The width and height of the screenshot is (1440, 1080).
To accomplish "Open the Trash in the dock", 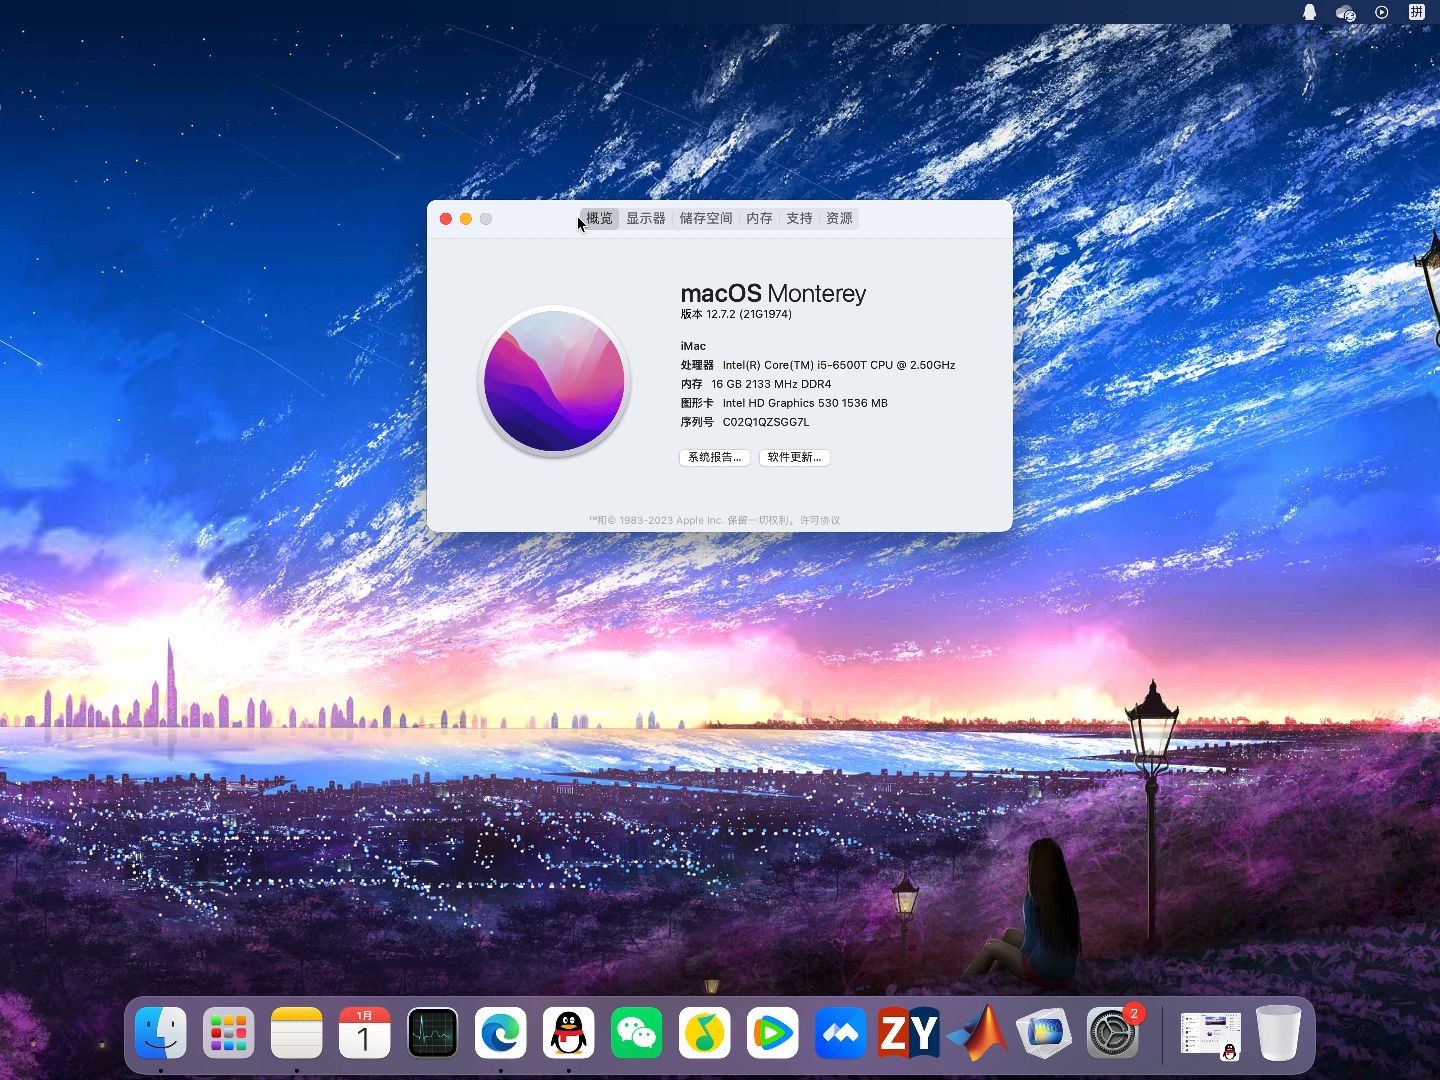I will pyautogui.click(x=1279, y=1033).
